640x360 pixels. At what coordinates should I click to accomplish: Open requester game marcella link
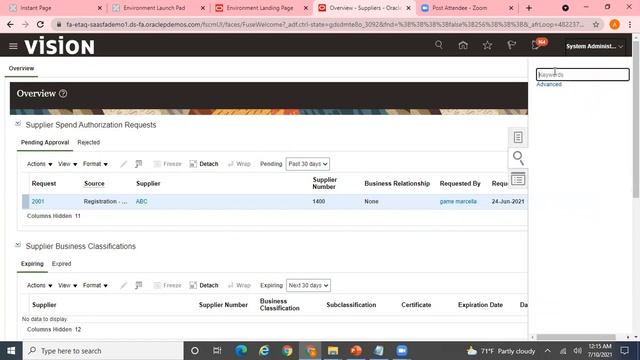click(458, 202)
